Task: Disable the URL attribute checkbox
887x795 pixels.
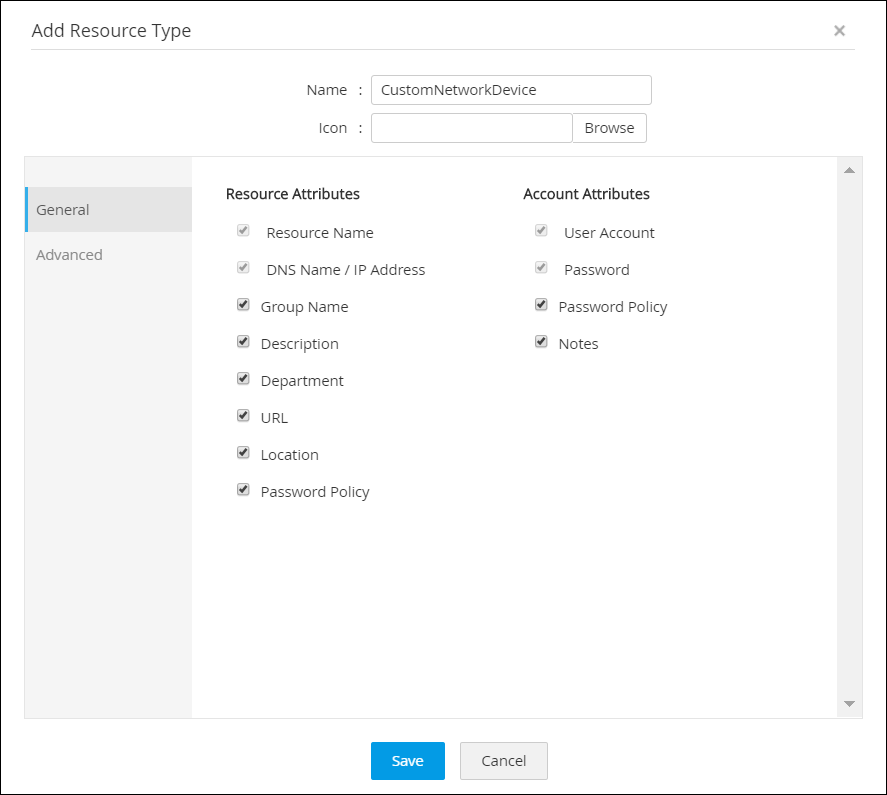Action: point(243,416)
